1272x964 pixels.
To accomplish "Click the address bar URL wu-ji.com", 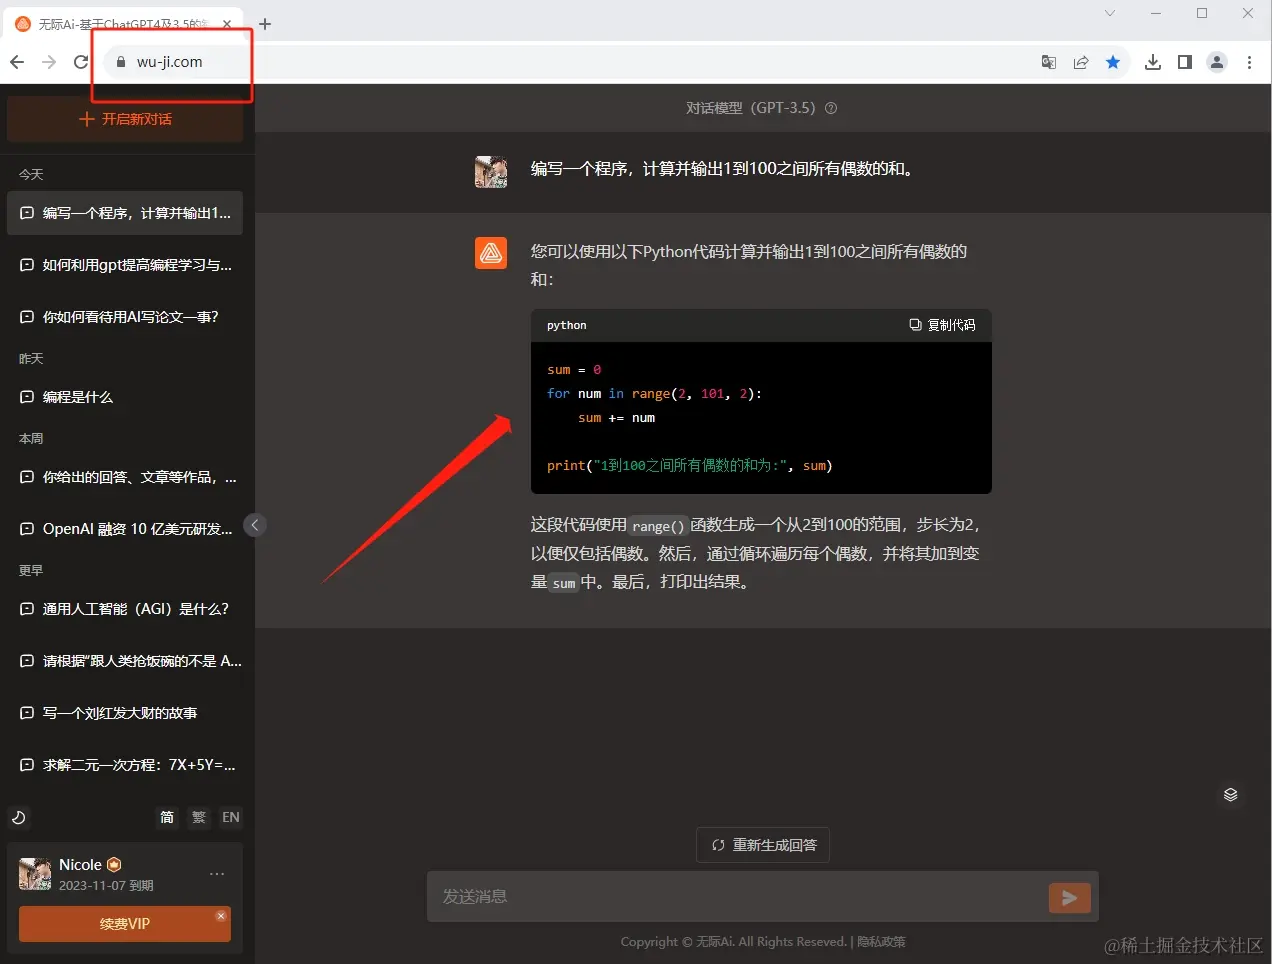I will [169, 62].
